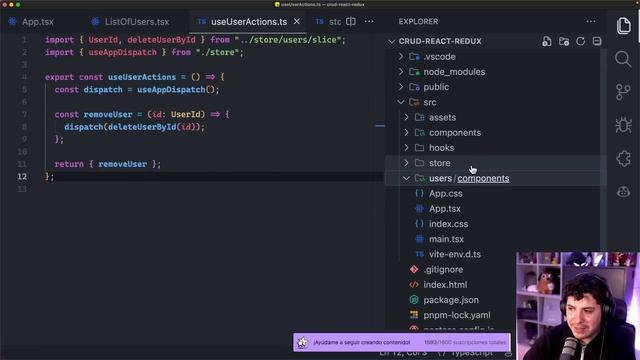This screenshot has width=640, height=360.
Task: Open the Run and Debug view
Action: (623, 125)
